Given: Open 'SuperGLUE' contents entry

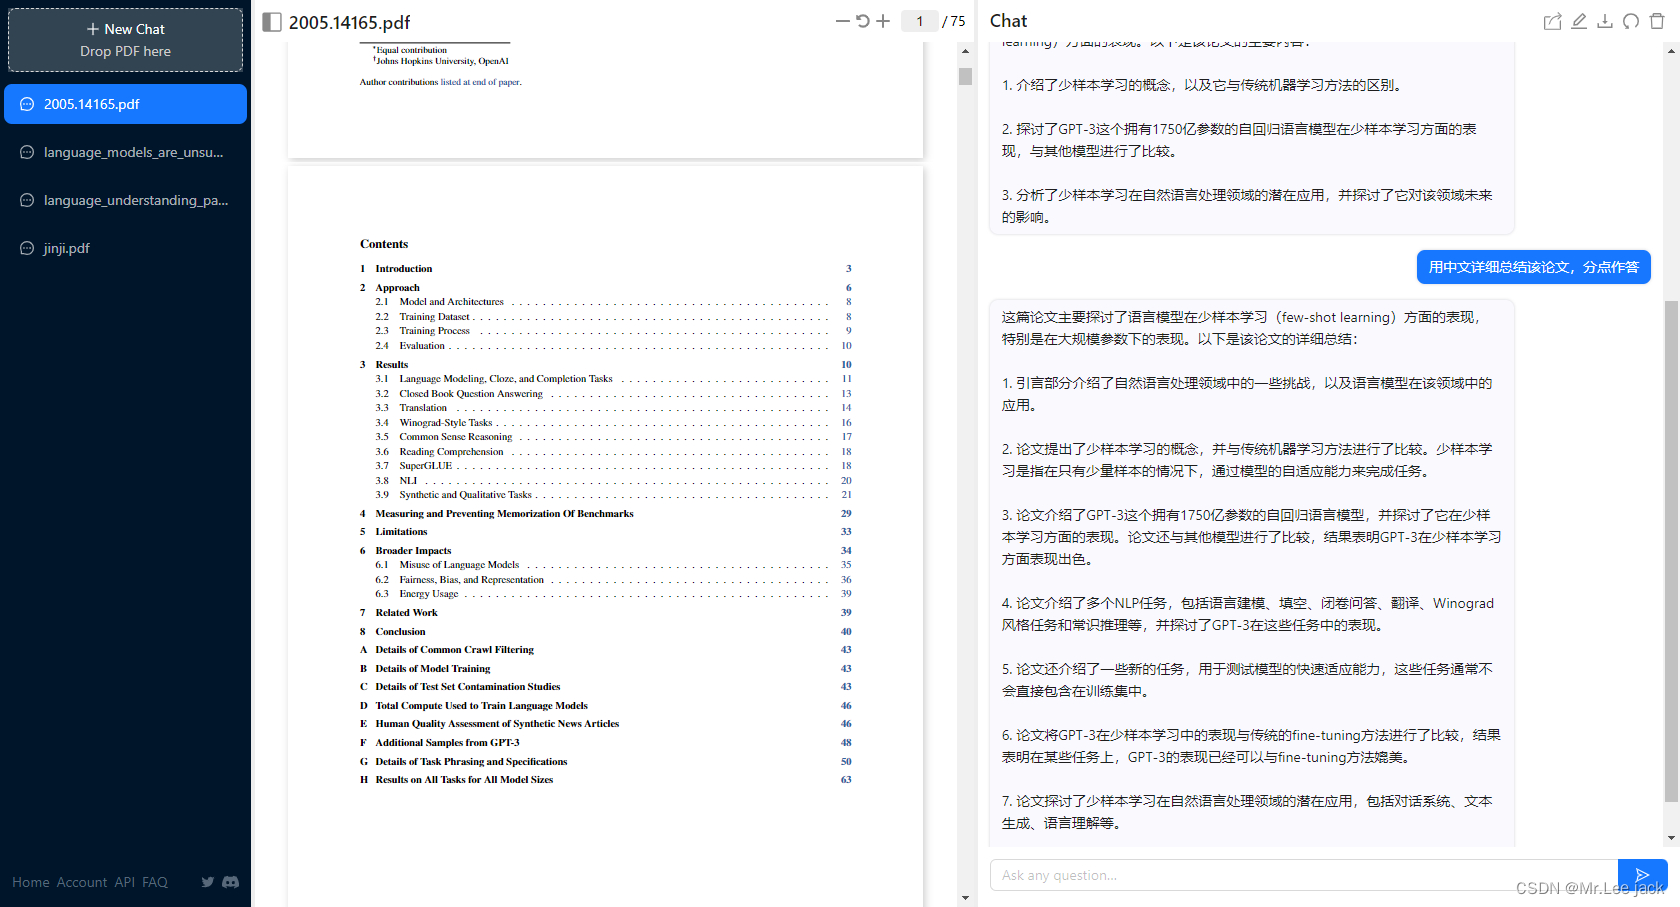Looking at the screenshot, I should [426, 466].
